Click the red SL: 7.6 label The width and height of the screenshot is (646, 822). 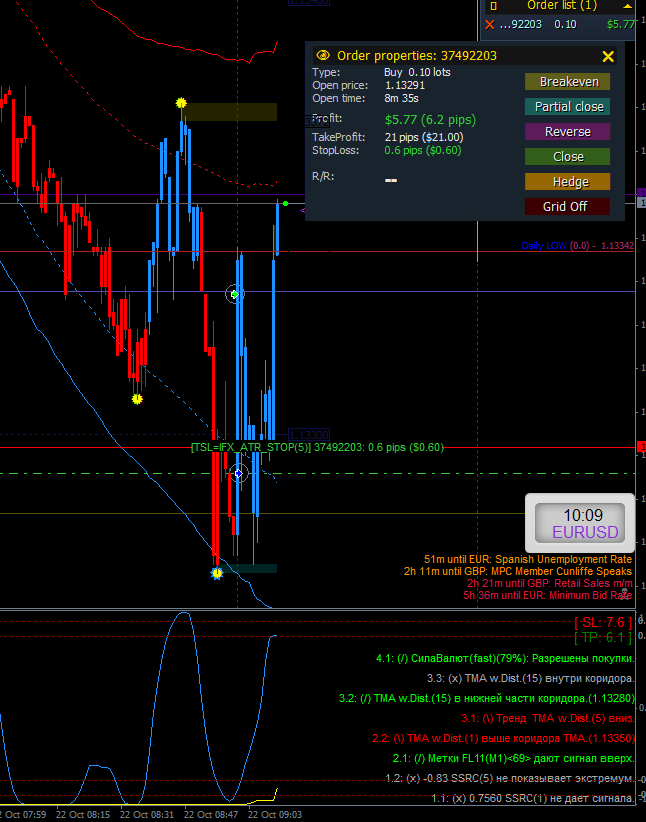(603, 622)
